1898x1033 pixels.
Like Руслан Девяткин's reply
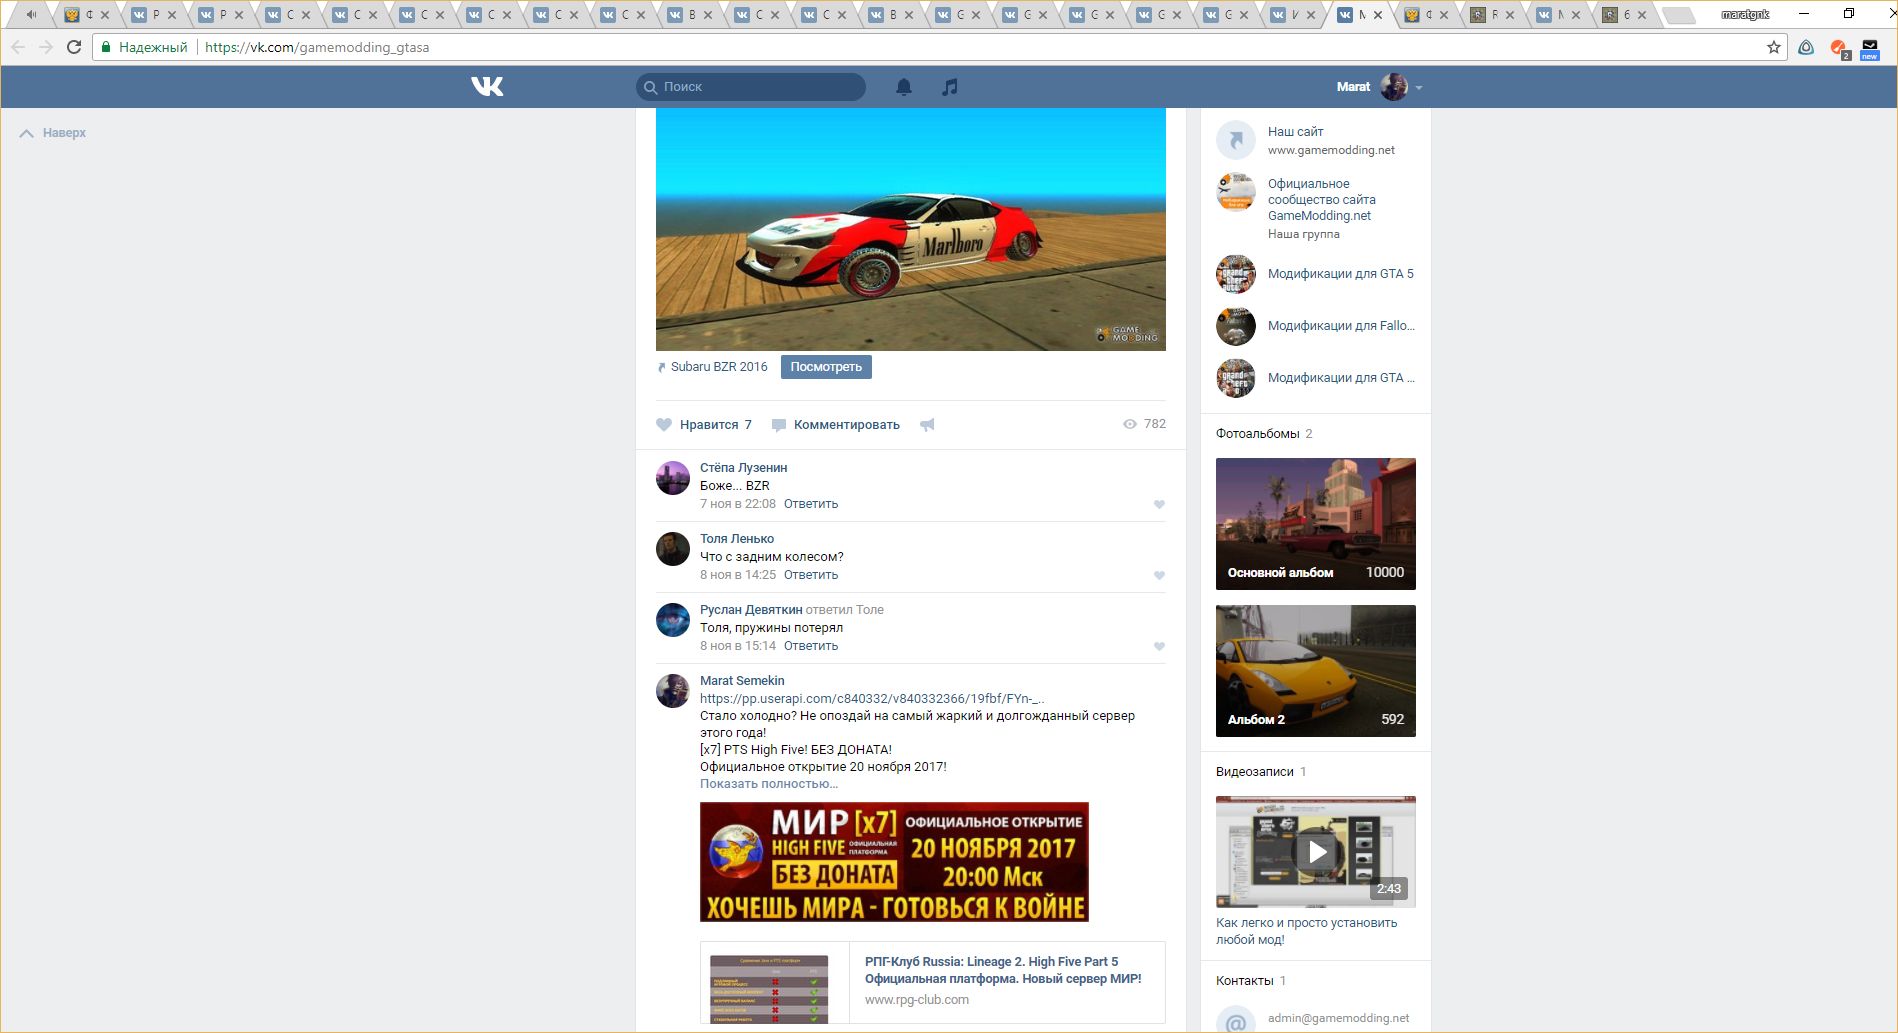[1159, 647]
